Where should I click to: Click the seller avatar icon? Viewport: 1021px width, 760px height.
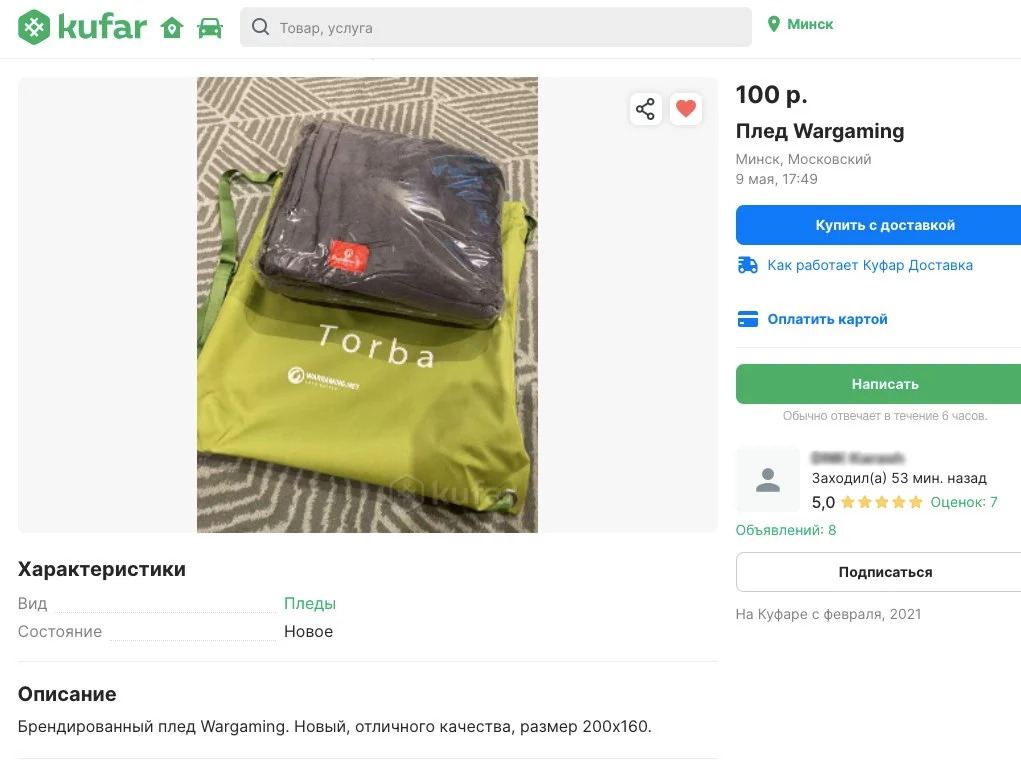[x=768, y=481]
